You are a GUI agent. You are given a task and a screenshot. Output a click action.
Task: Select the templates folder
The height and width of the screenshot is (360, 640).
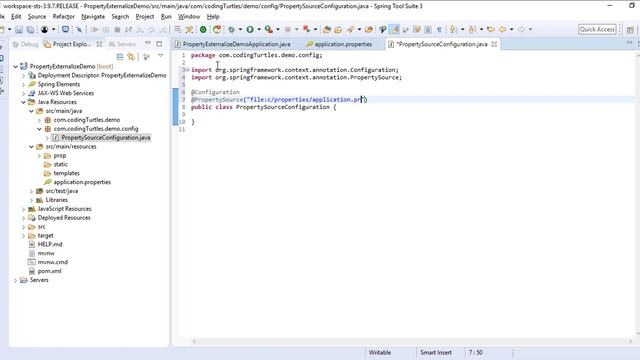coord(67,173)
